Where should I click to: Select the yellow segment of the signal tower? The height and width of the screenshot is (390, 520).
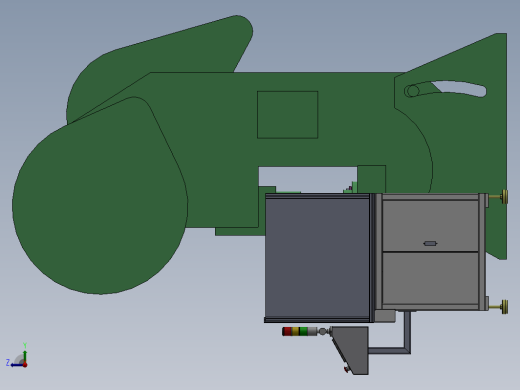click(x=295, y=331)
